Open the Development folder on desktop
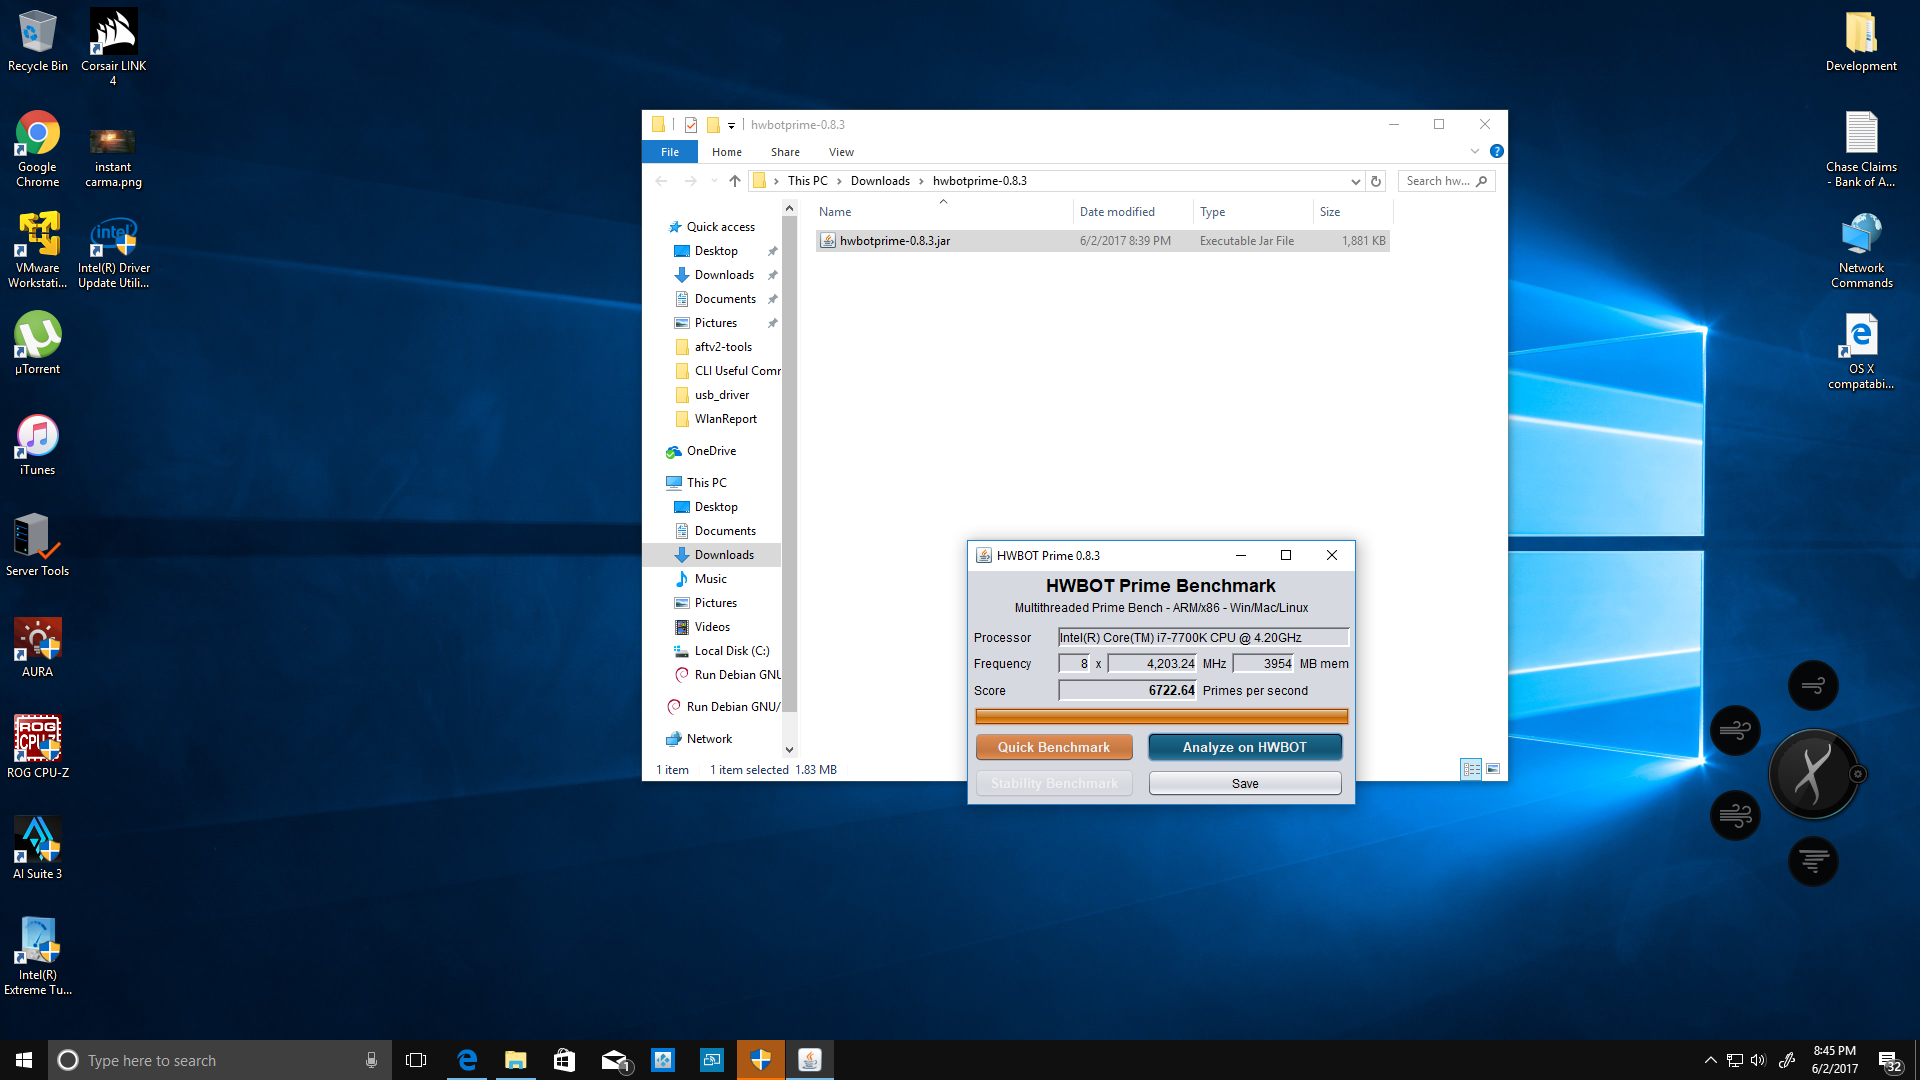1920x1080 pixels. [x=1861, y=41]
